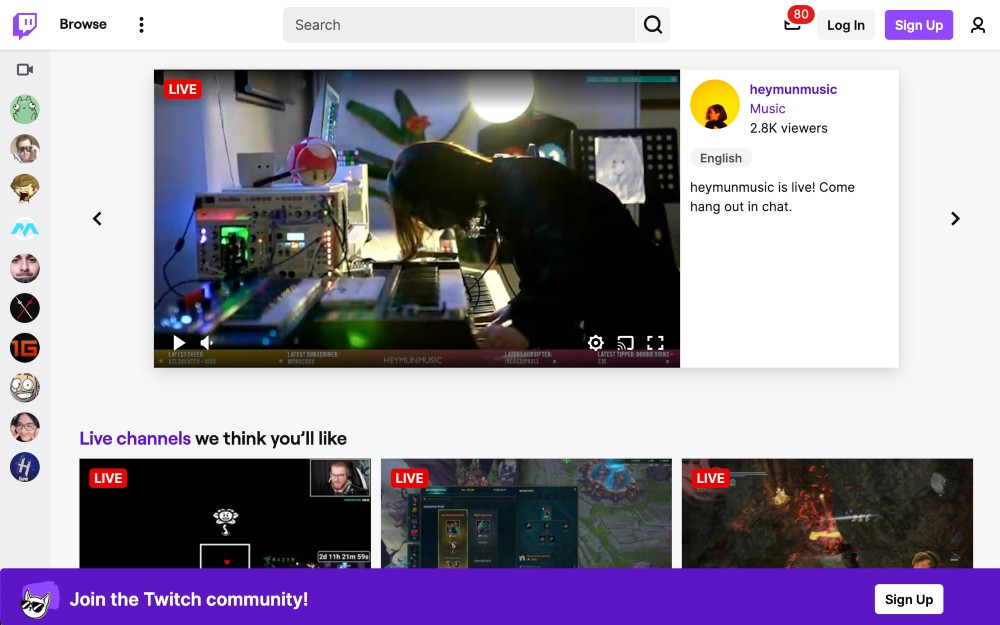This screenshot has height=625, width=1000.
Task: Click the magnifying glass search icon
Action: pyautogui.click(x=652, y=24)
